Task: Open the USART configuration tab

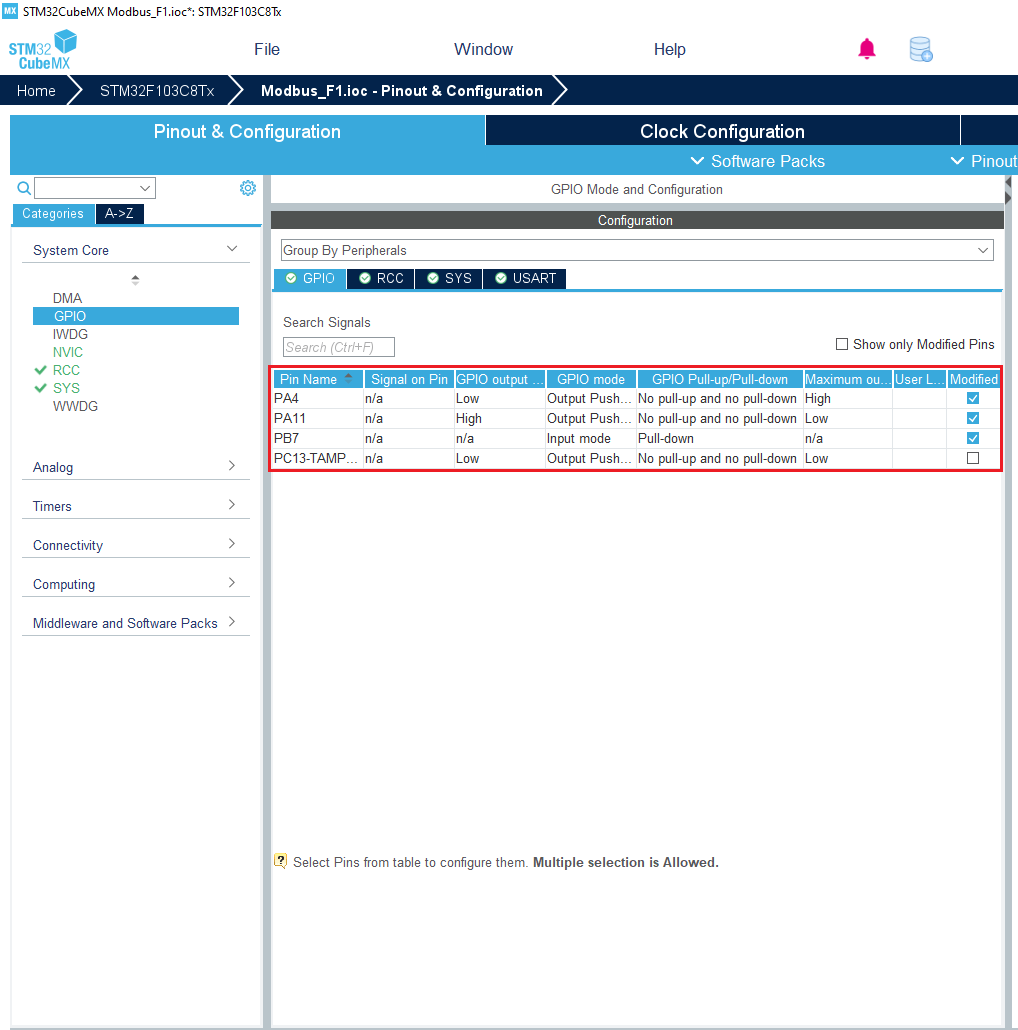Action: (525, 279)
